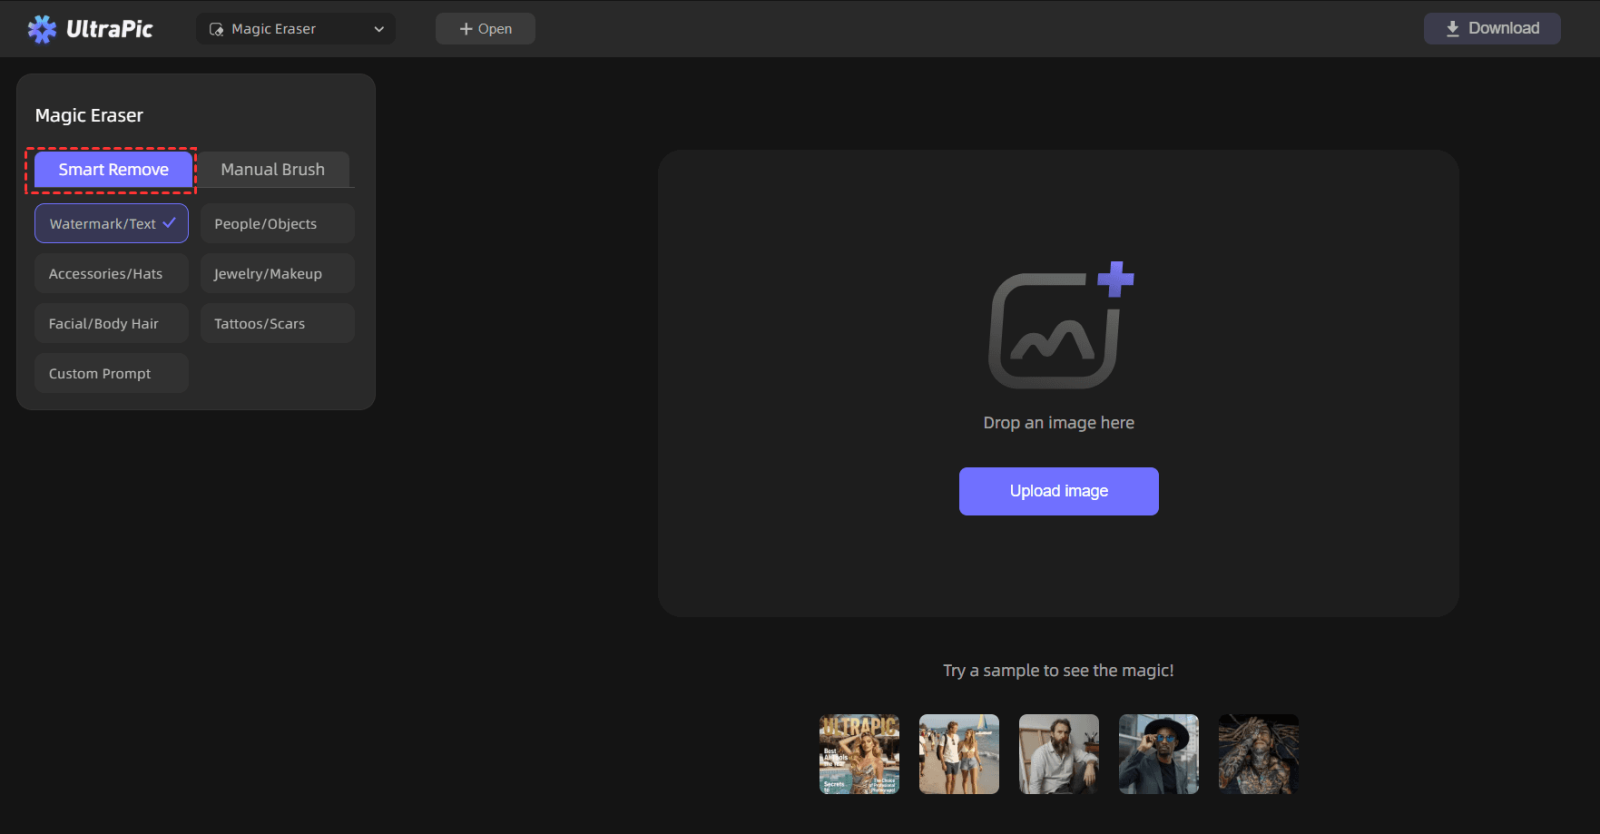Click the purple plus icon on image placeholder
Viewport: 1600px width, 834px height.
(x=1115, y=279)
